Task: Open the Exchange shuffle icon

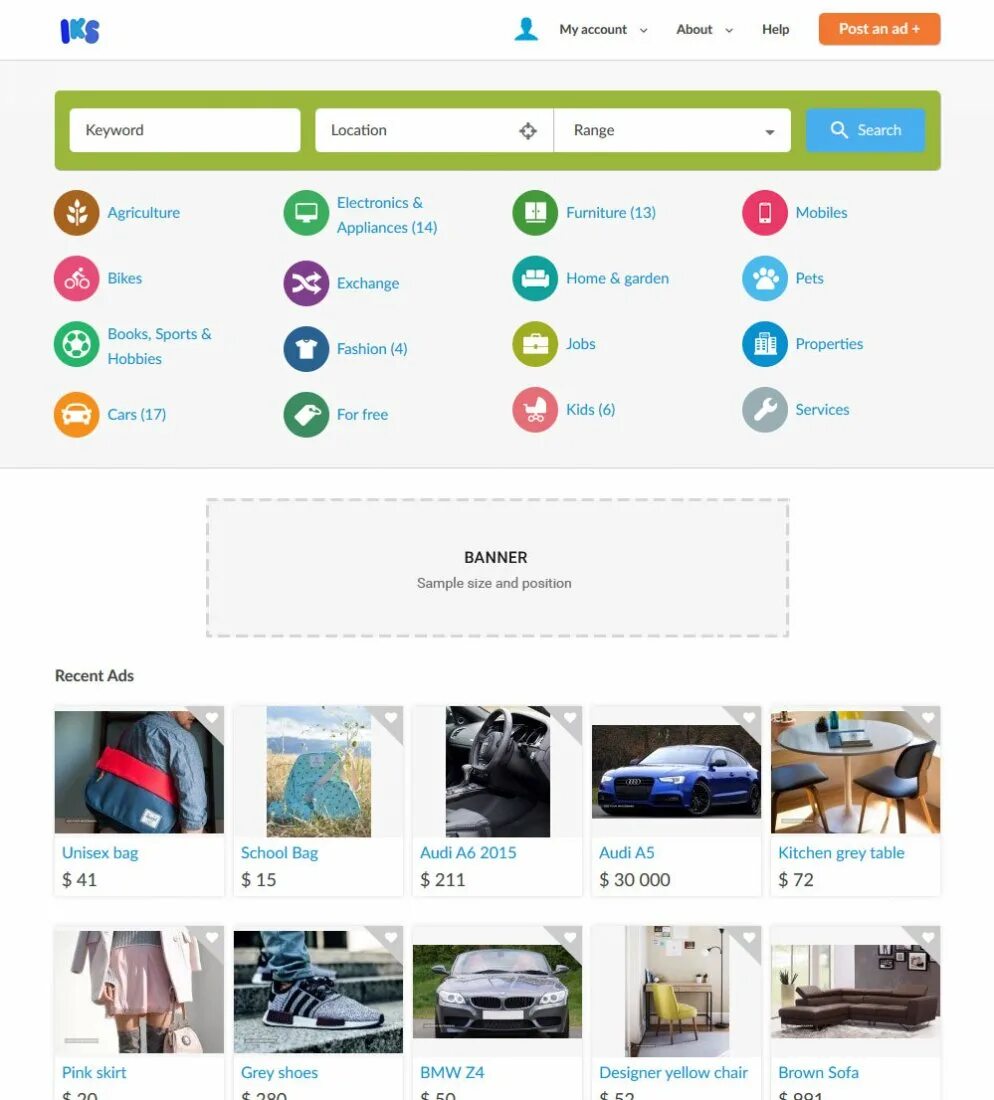Action: (x=306, y=283)
